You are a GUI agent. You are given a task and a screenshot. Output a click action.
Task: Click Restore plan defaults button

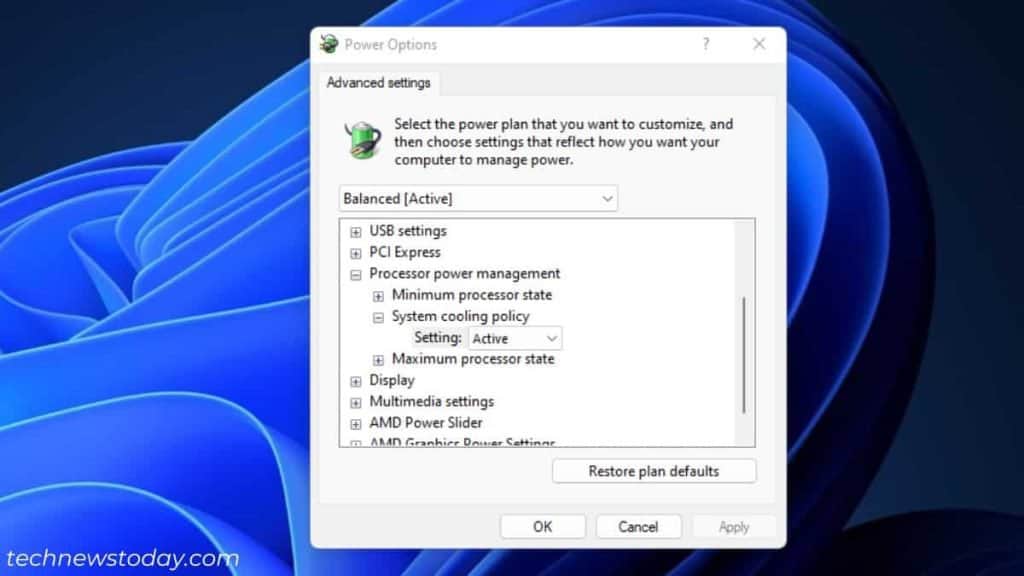click(x=654, y=472)
